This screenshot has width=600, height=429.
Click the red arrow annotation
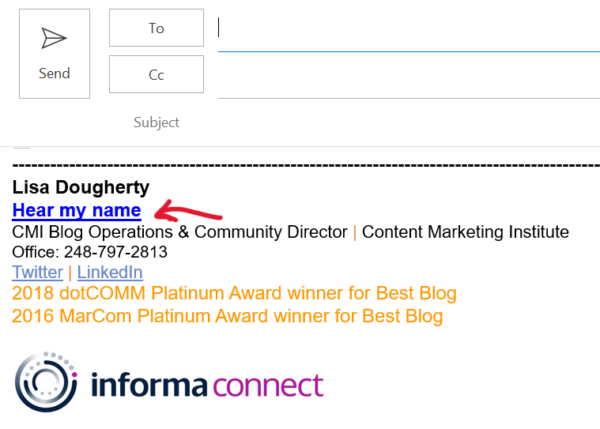[x=188, y=211]
